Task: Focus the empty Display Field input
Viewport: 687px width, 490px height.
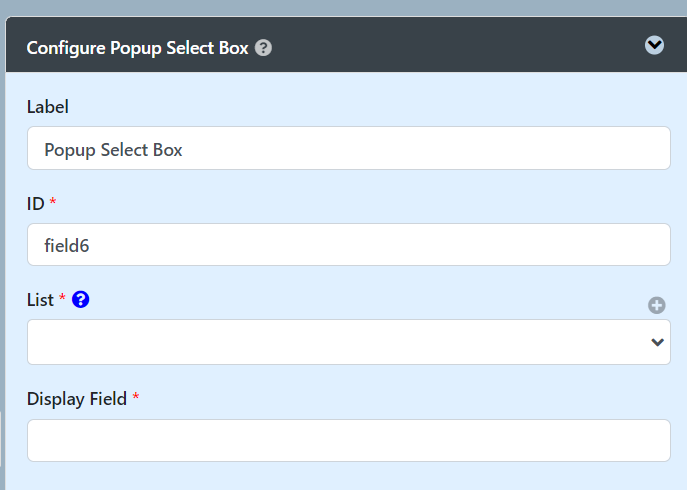Action: point(349,440)
